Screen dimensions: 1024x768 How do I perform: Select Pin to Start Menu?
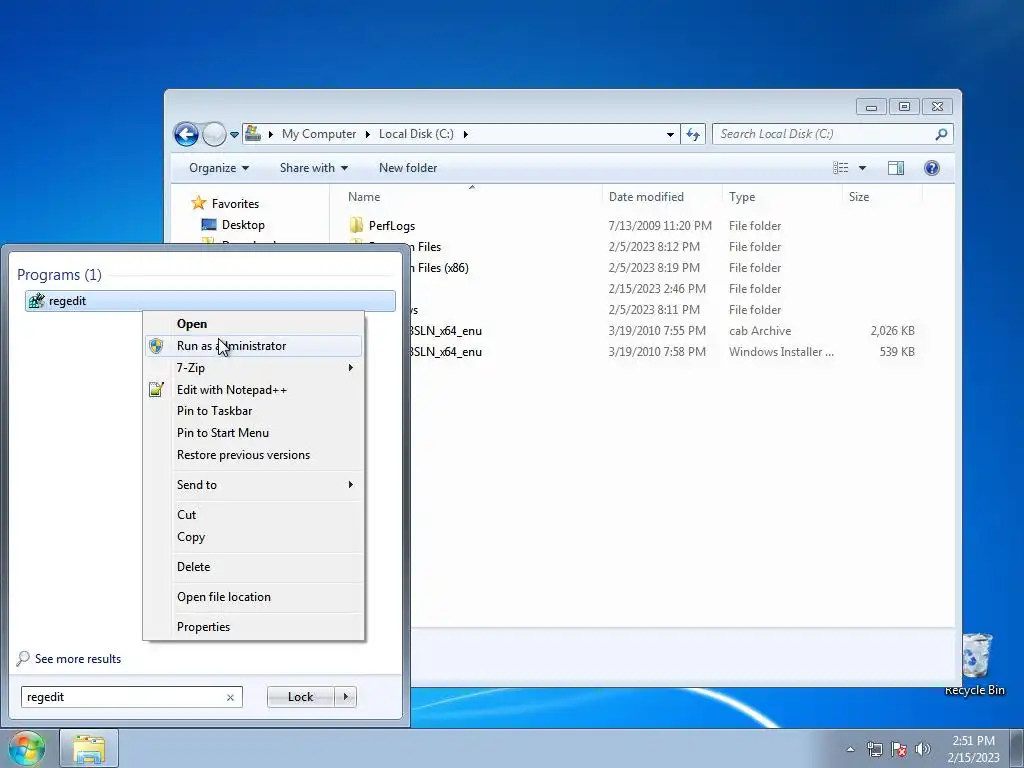(253, 433)
